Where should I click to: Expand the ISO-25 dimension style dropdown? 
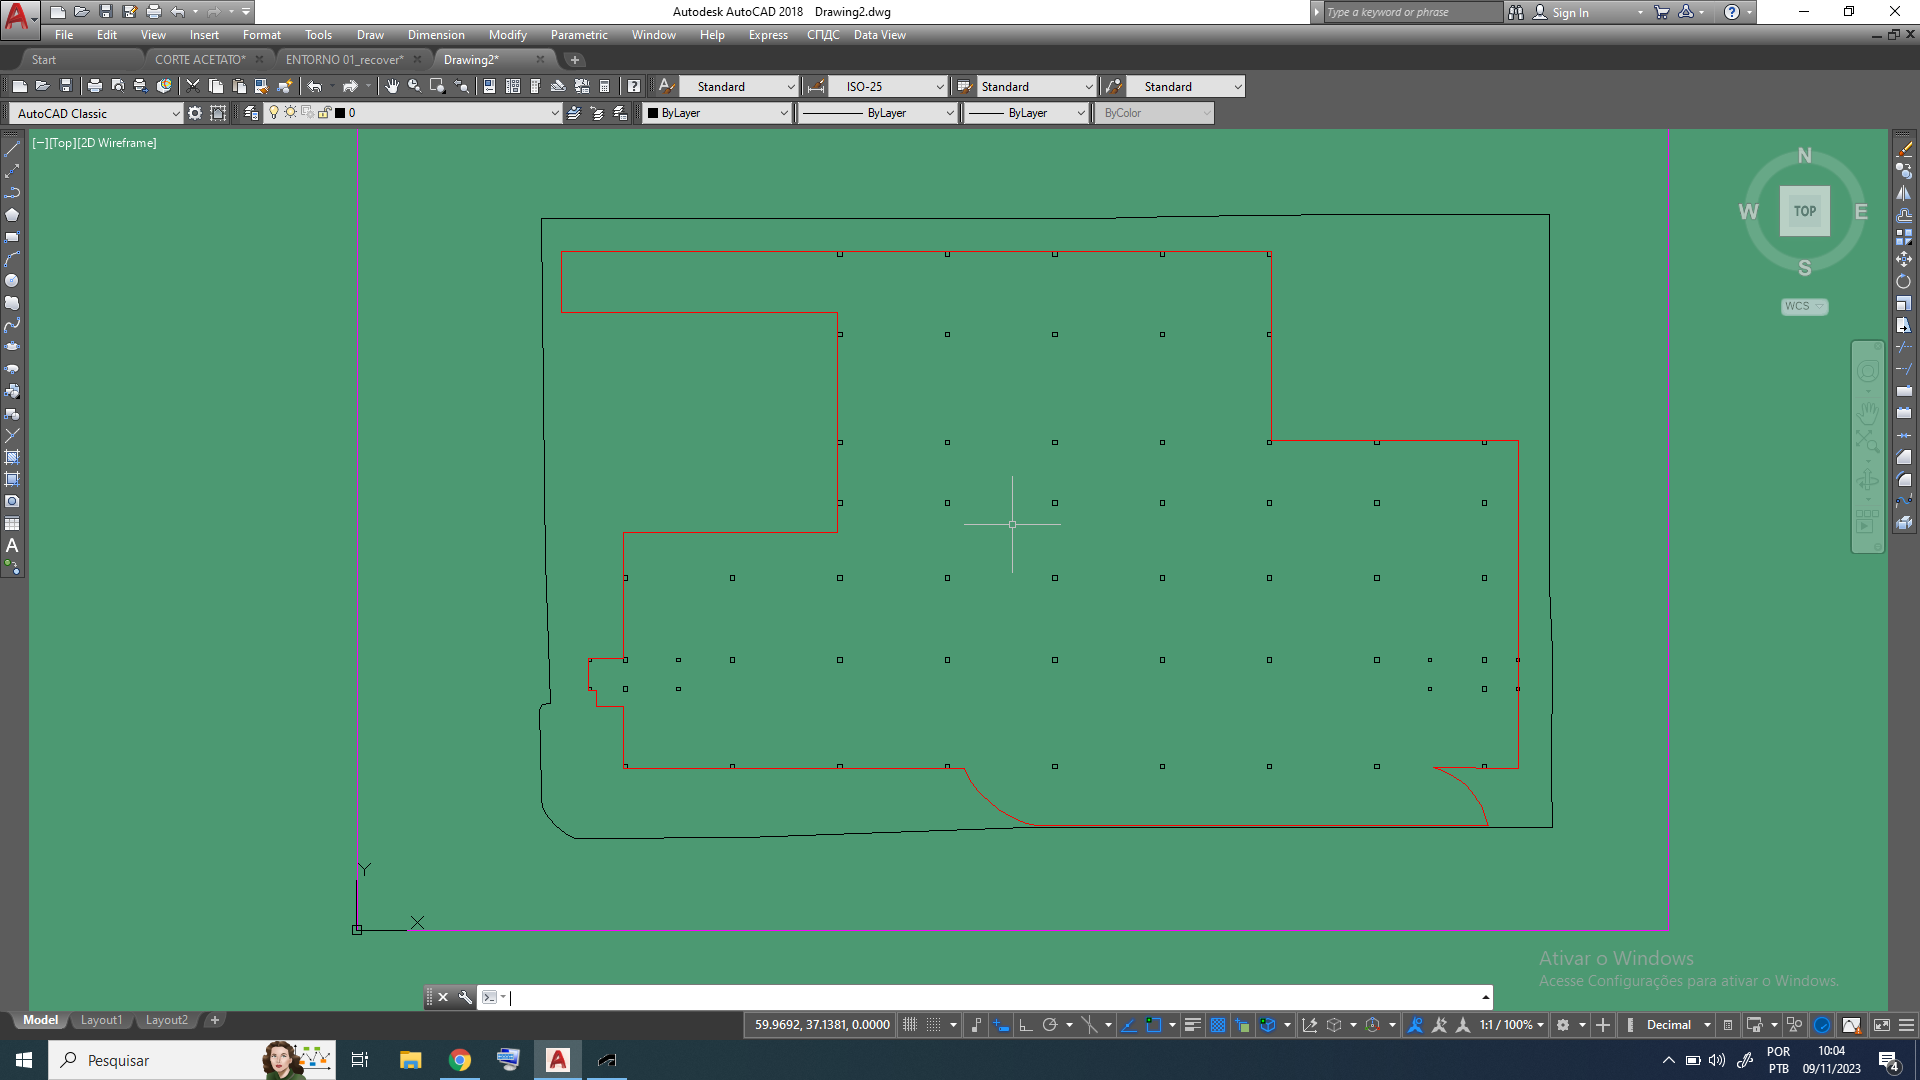(x=939, y=87)
